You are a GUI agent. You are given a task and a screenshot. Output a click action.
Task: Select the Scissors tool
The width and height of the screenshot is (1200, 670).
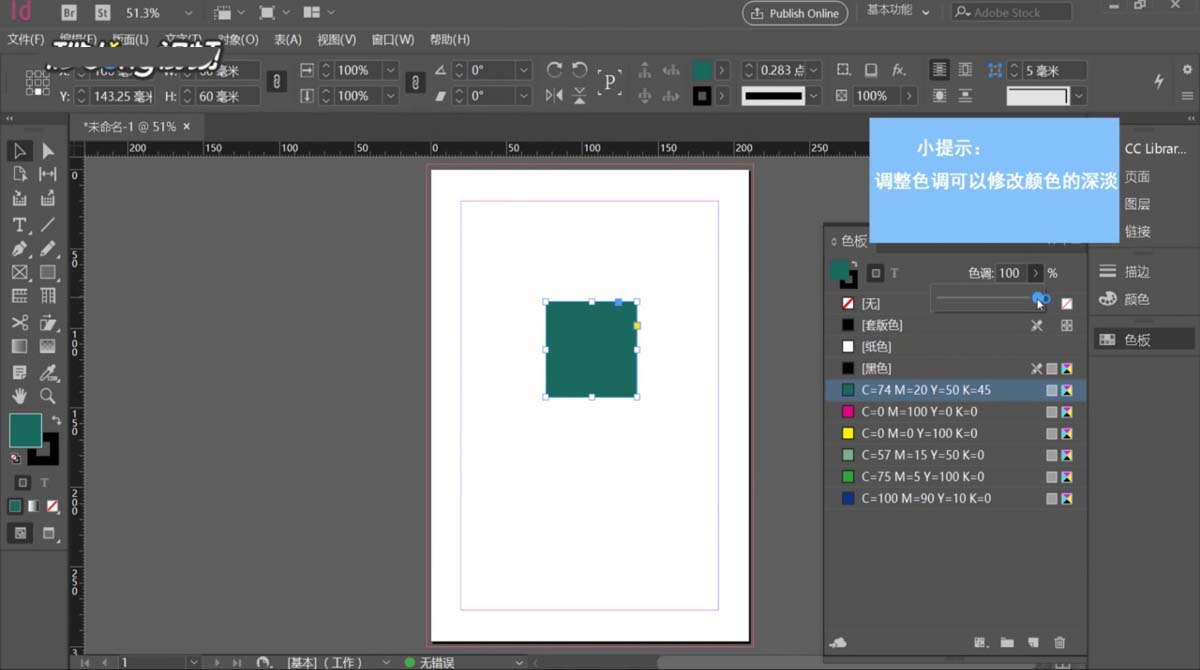[x=18, y=322]
